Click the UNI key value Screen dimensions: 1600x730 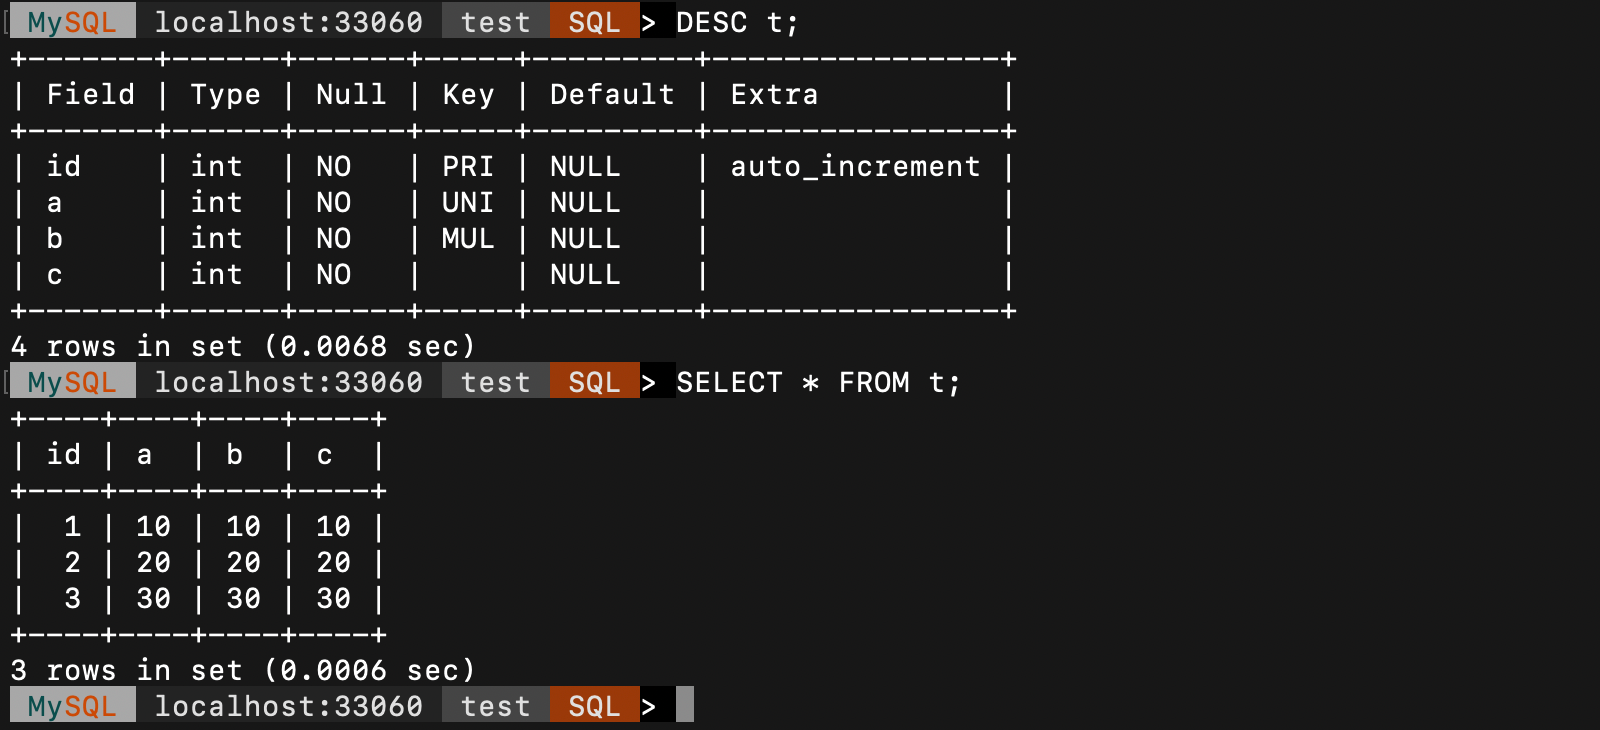467,202
